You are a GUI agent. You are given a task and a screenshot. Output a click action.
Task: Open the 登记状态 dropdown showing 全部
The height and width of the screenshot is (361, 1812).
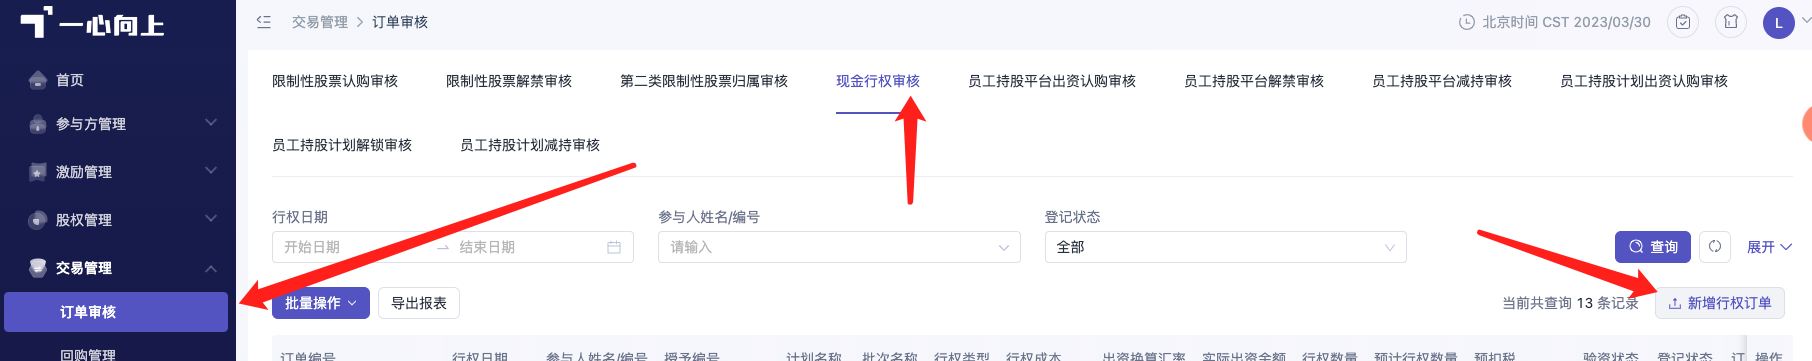coord(1225,247)
